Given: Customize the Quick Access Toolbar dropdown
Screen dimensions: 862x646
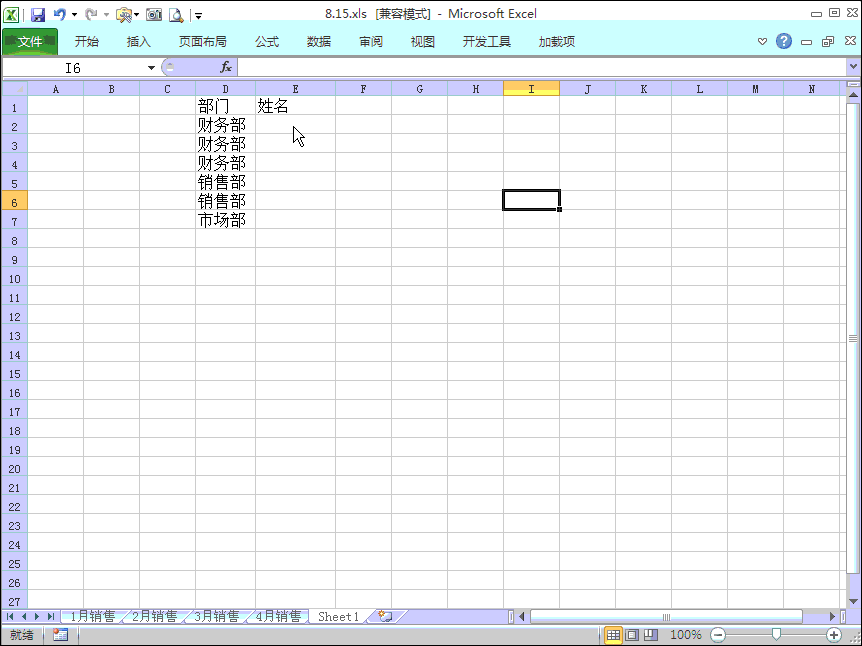Looking at the screenshot, I should pyautogui.click(x=198, y=16).
